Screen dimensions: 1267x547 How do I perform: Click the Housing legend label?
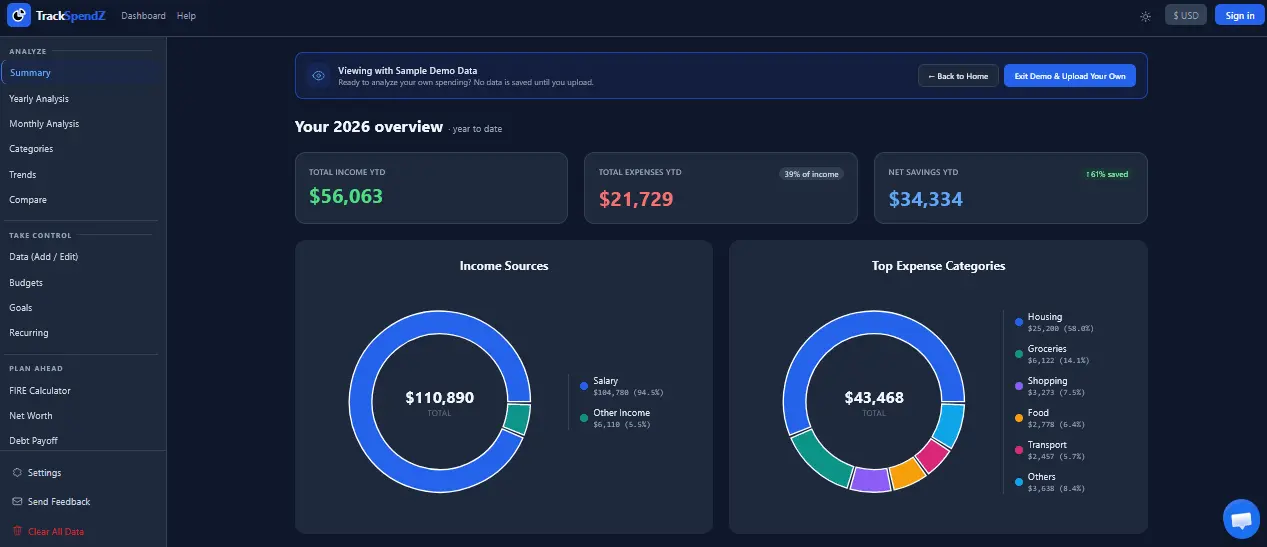(1045, 317)
